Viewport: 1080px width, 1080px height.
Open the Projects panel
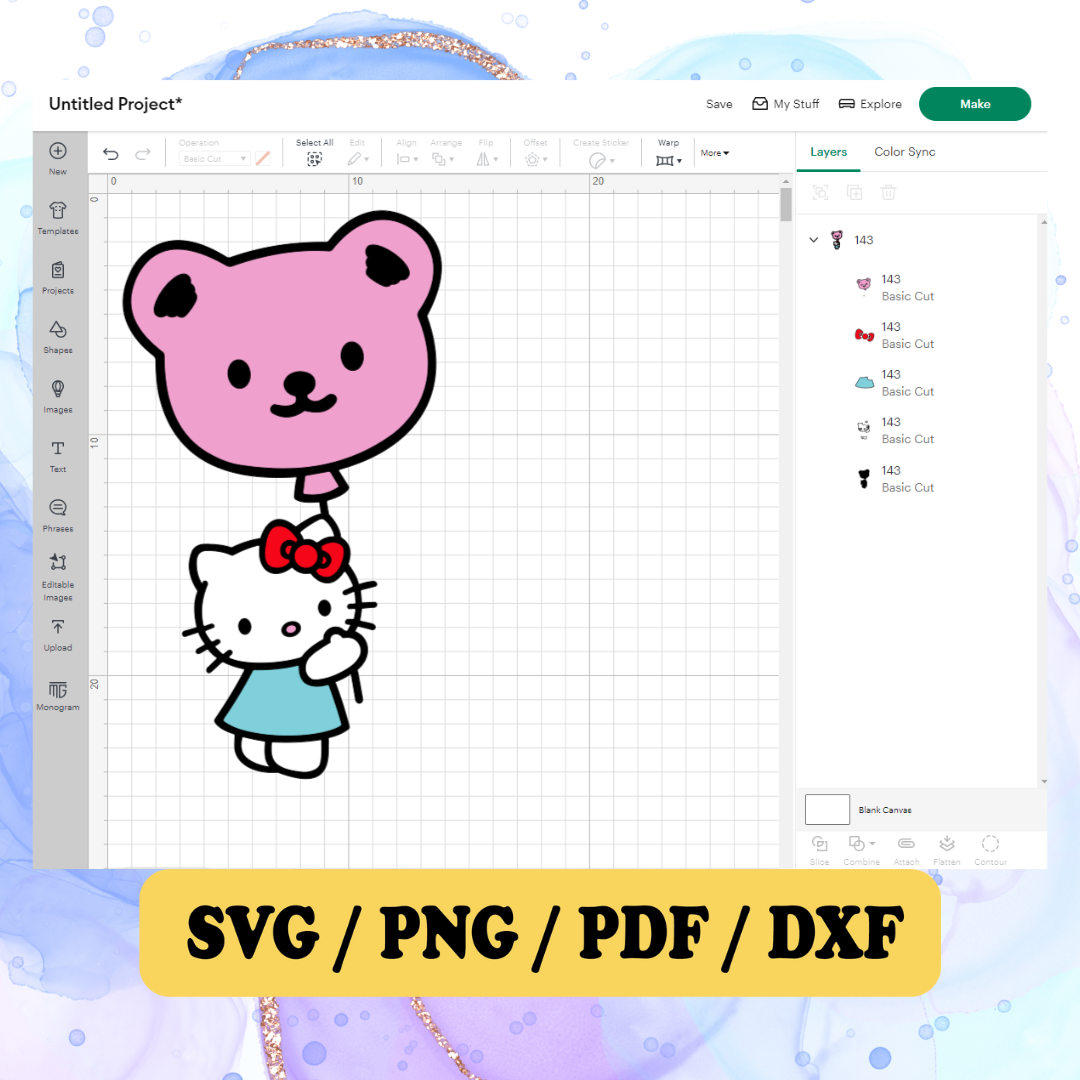58,277
